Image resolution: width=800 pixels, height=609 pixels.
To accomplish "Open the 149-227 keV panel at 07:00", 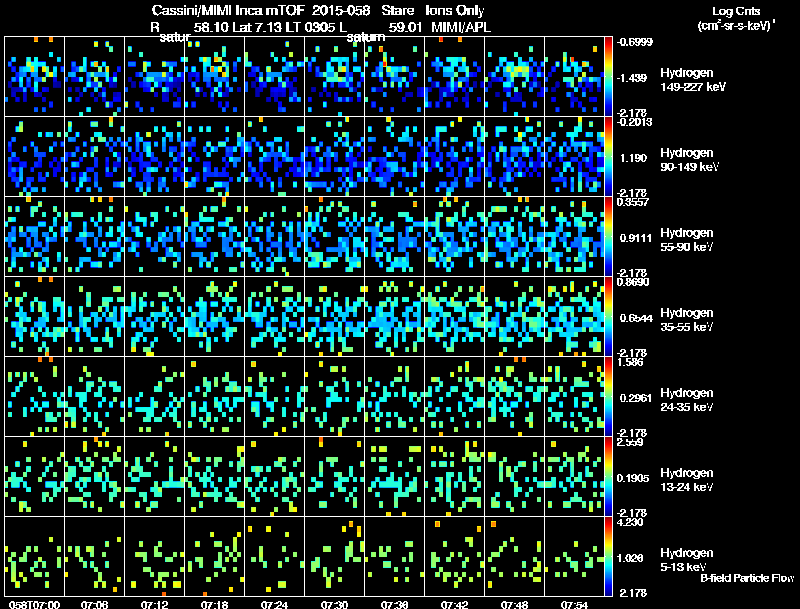I will [35, 76].
